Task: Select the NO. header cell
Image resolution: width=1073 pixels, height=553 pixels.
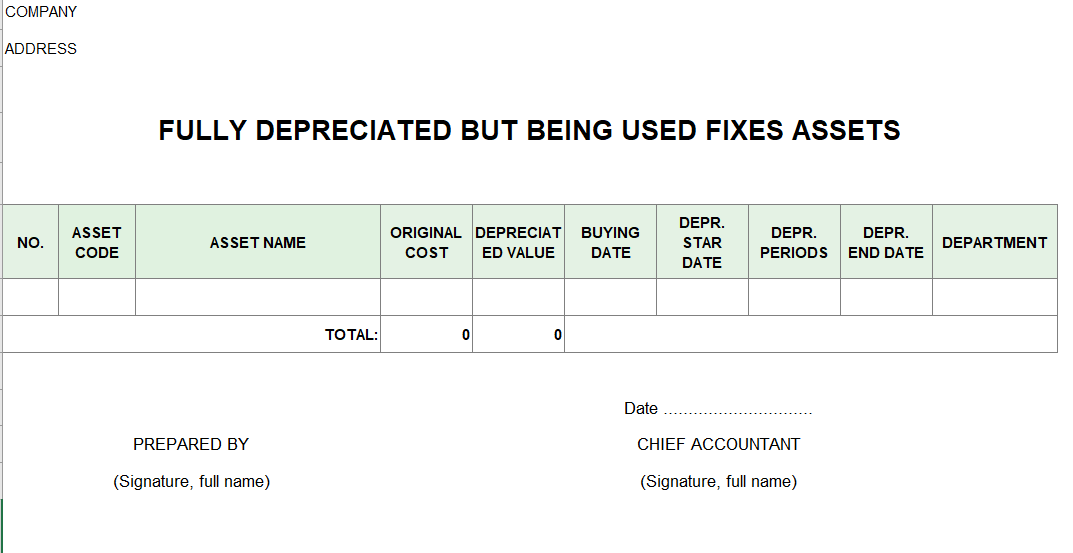Action: coord(30,242)
